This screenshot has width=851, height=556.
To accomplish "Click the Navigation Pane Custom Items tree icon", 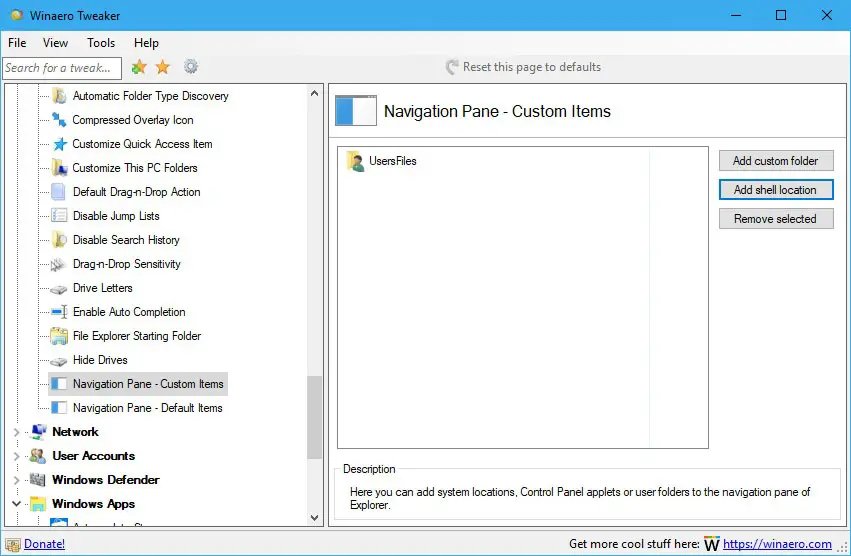I will coord(59,384).
